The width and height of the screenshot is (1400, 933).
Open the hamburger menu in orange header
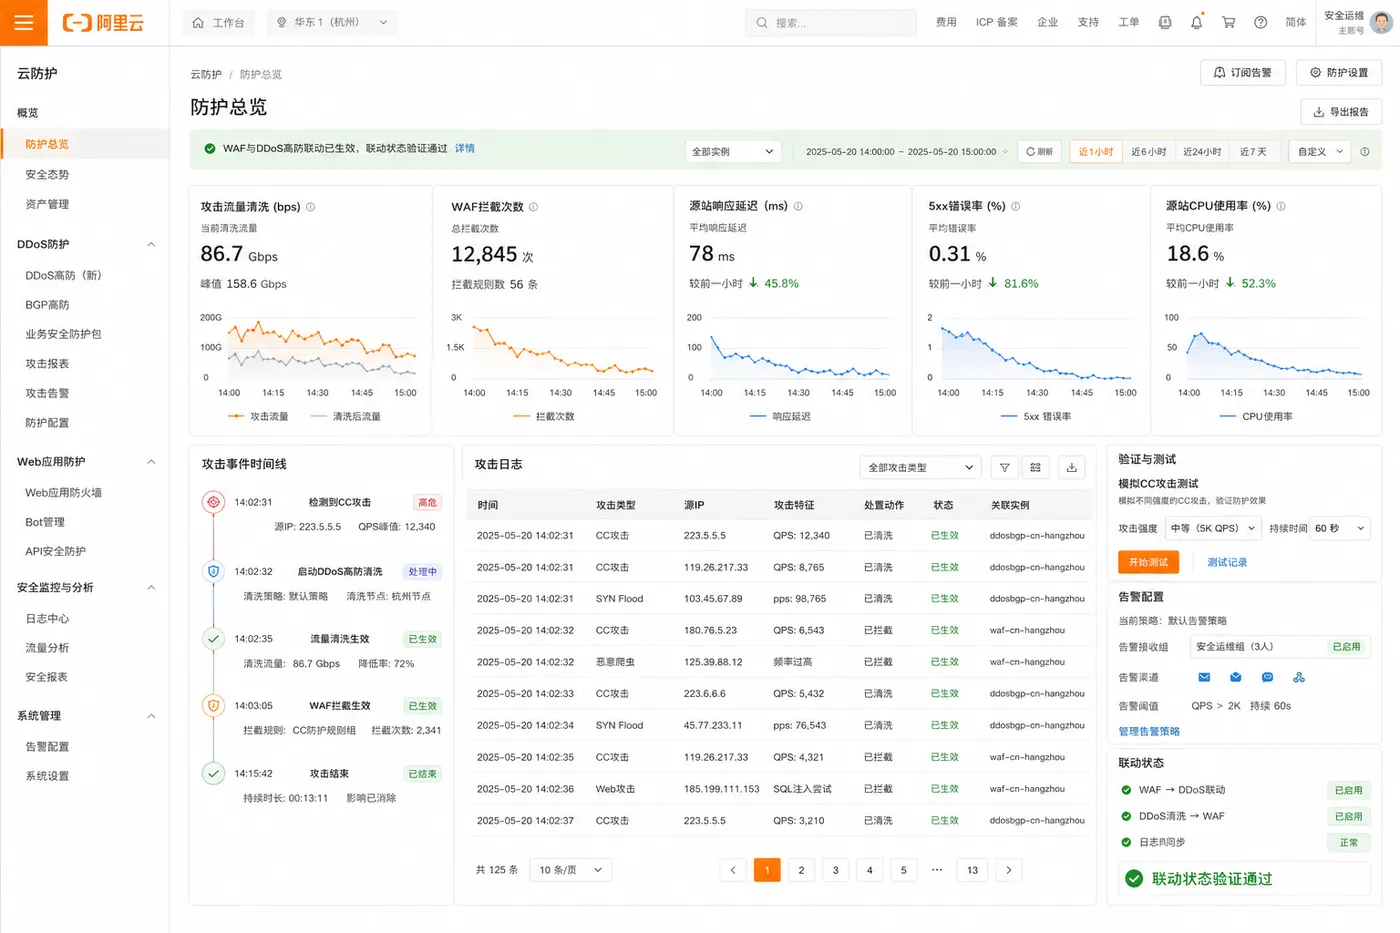(x=24, y=22)
